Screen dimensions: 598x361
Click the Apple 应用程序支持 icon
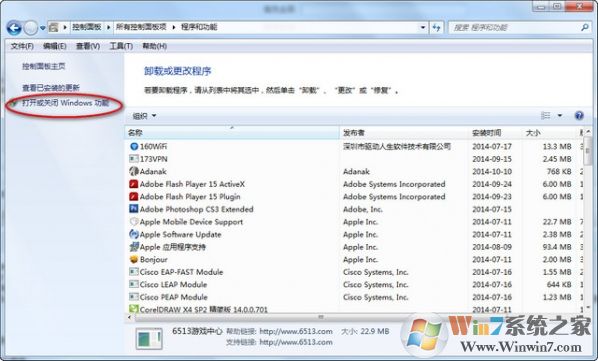(134, 247)
